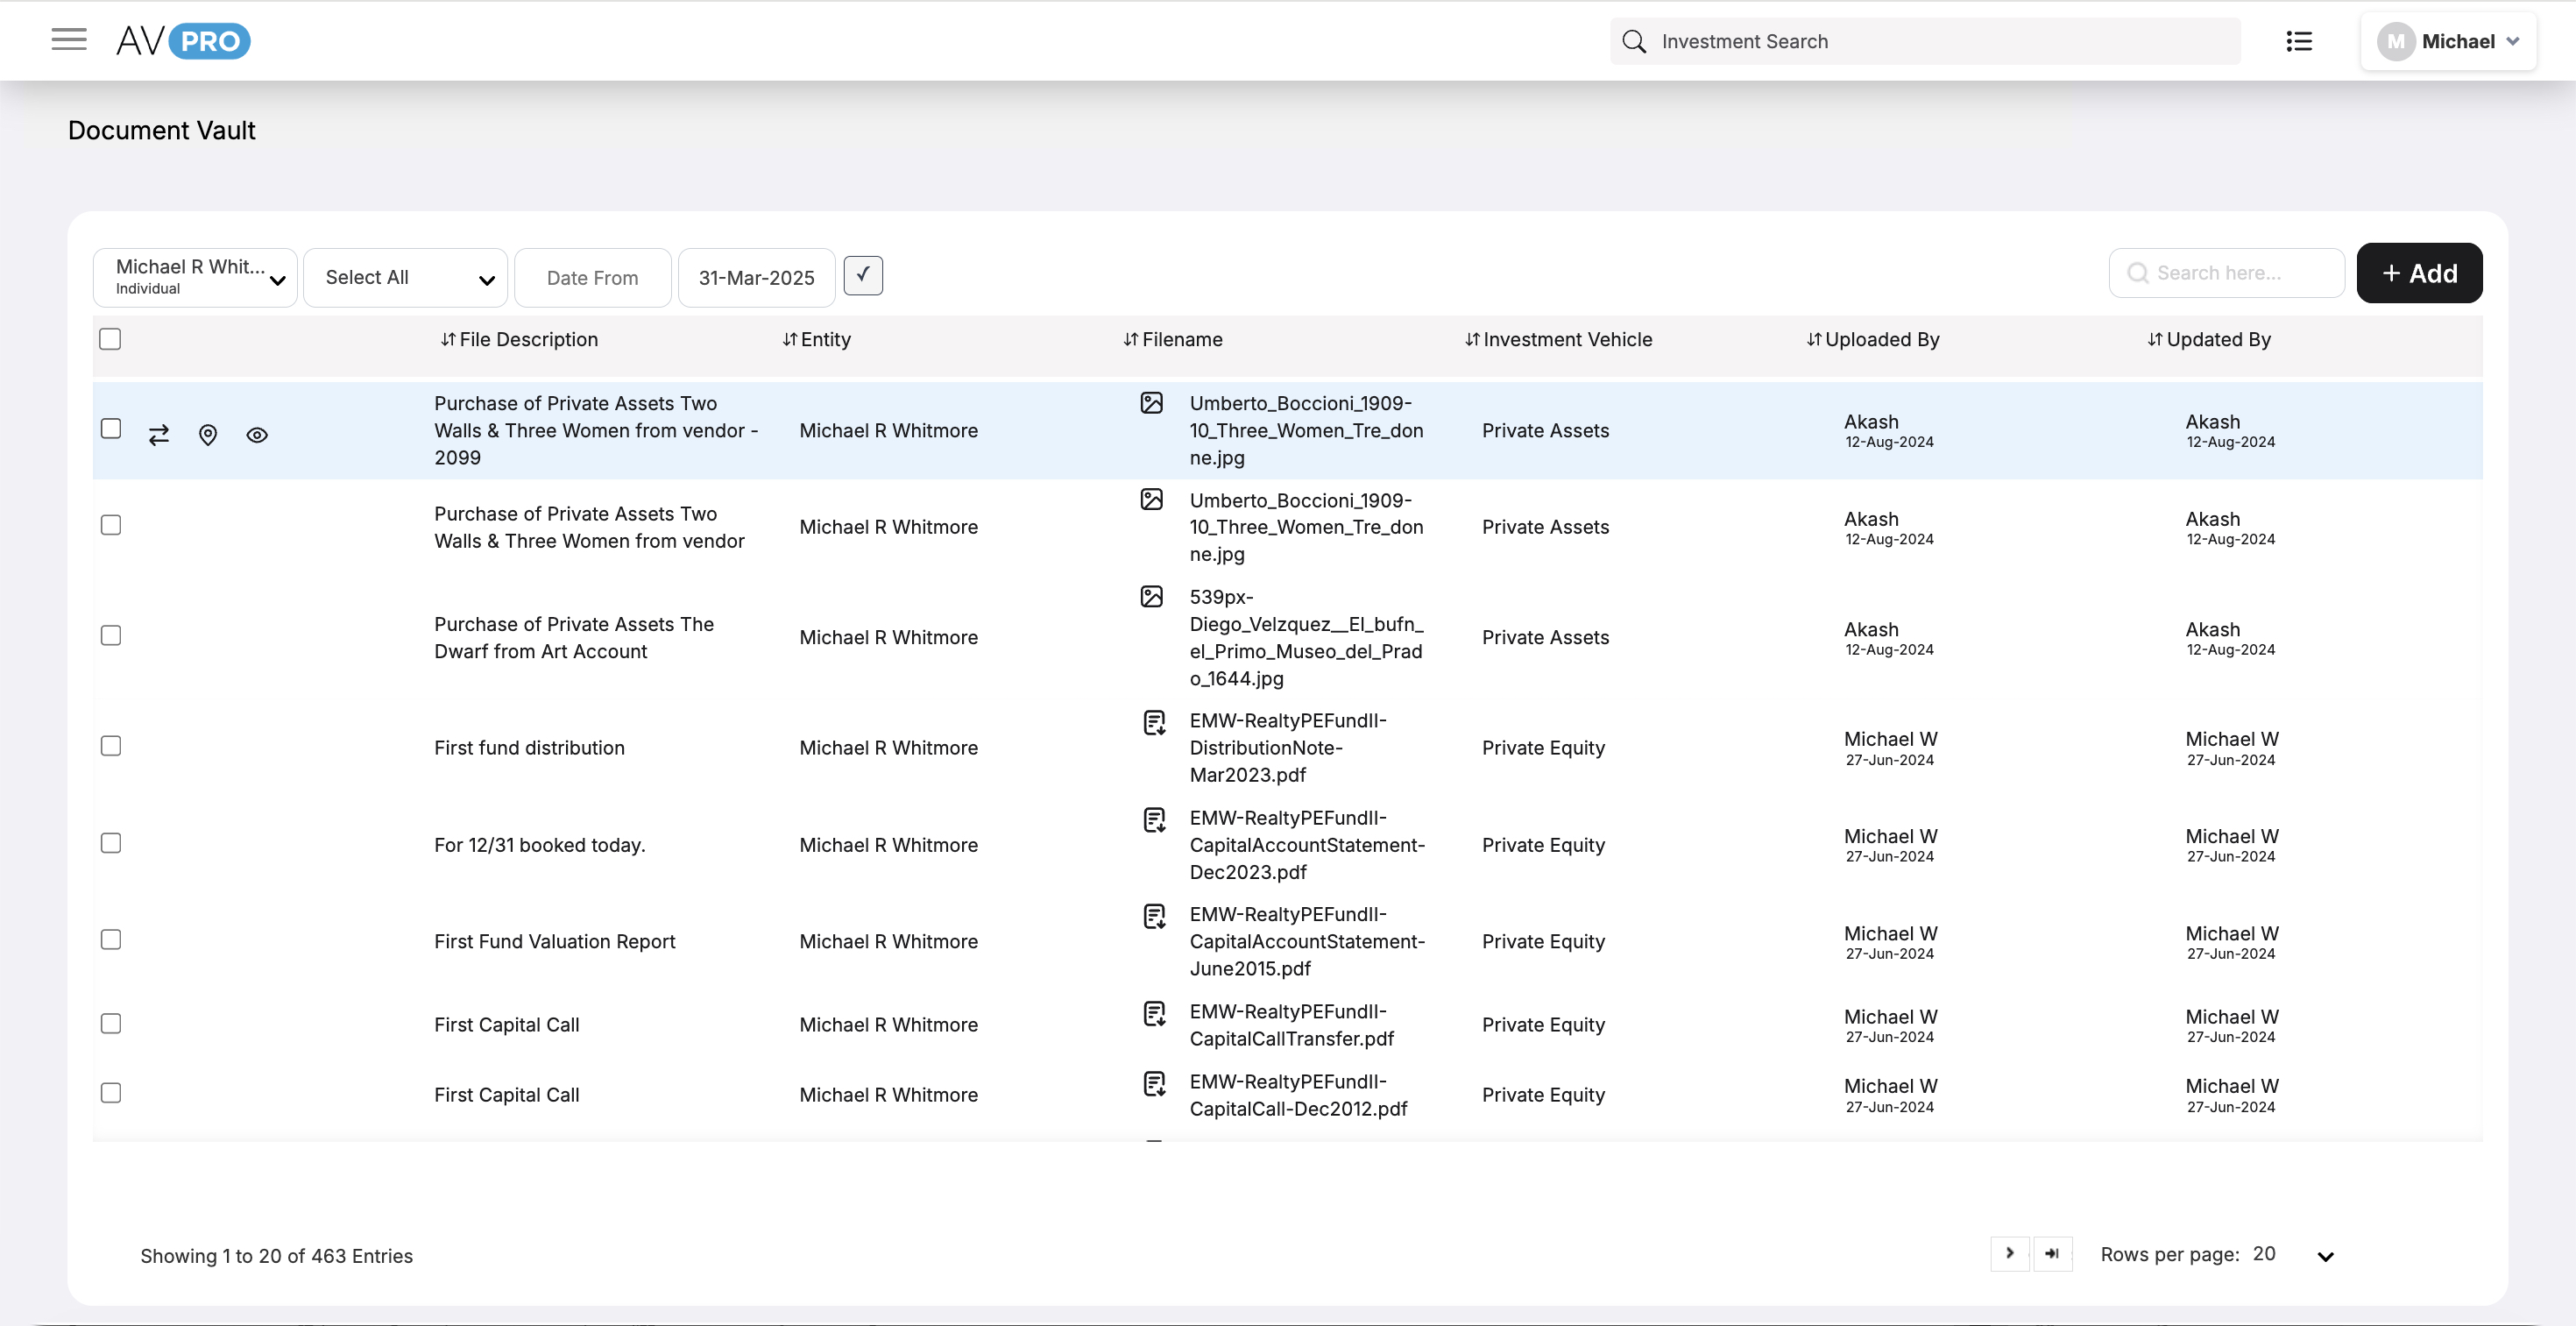Viewport: 2576px width, 1326px height.
Task: Check the First fund distribution row checkbox
Action: pos(111,746)
